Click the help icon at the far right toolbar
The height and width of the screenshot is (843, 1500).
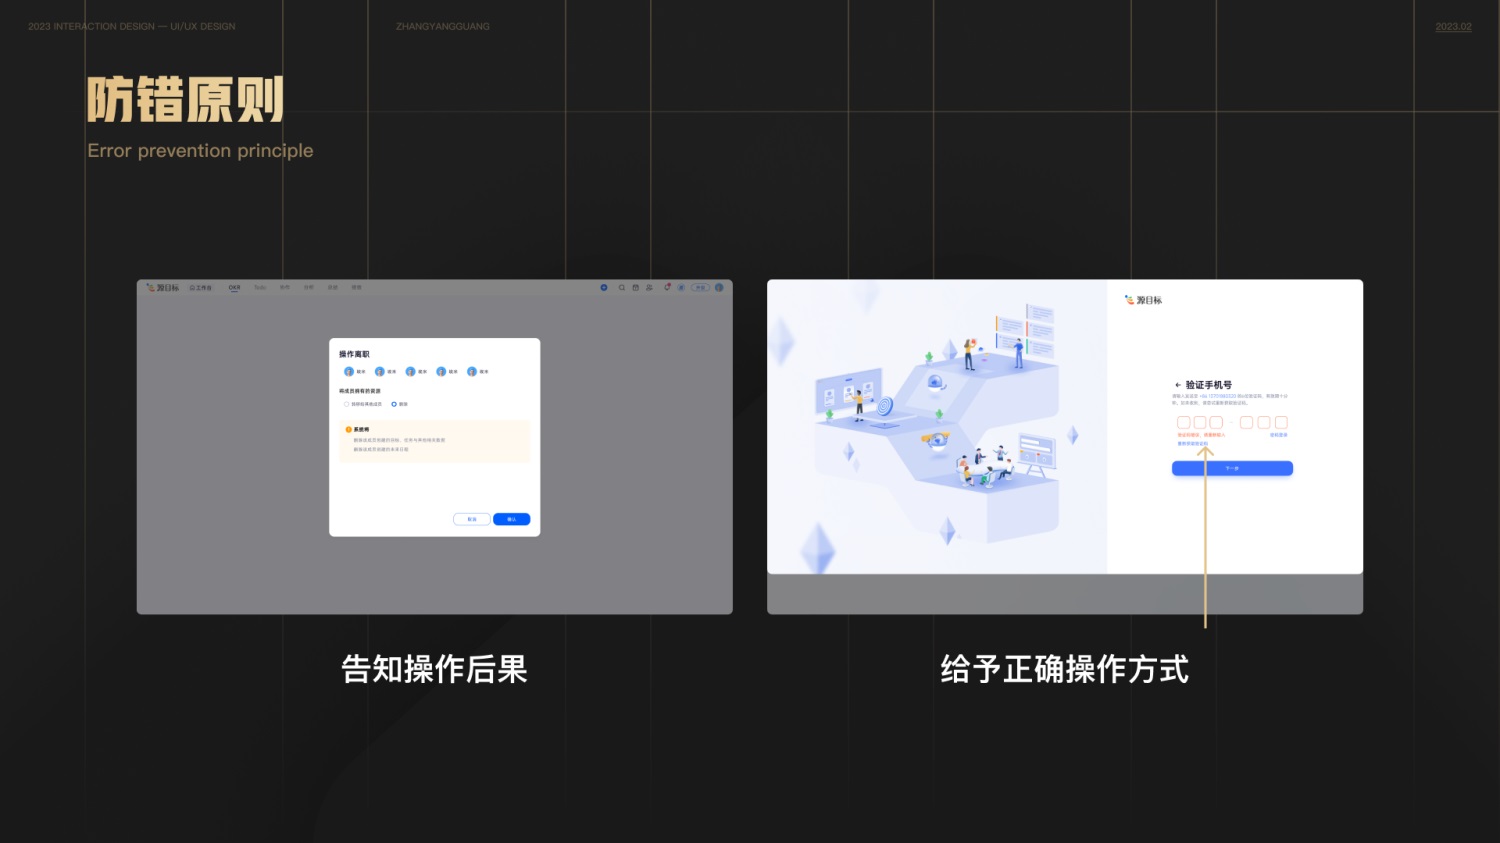click(719, 287)
